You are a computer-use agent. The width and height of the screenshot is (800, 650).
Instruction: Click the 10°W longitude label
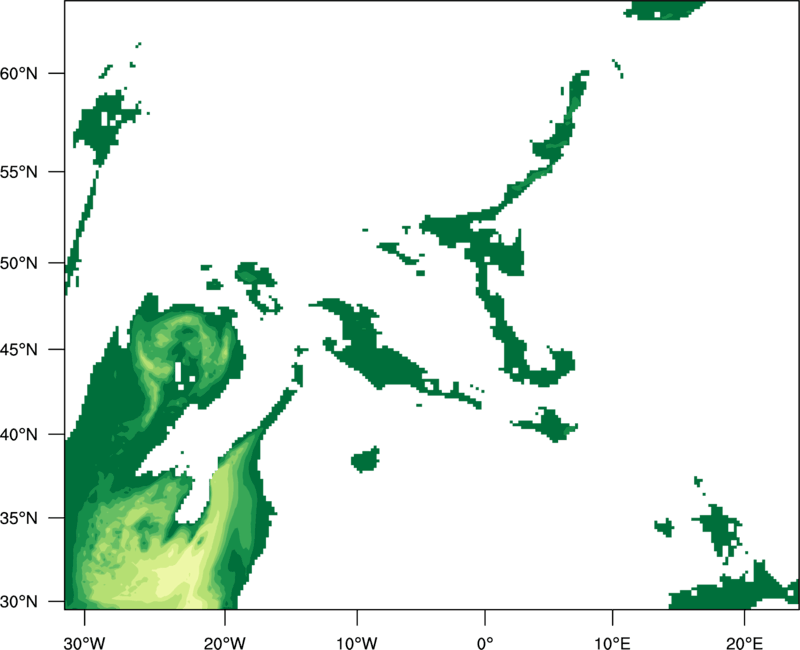pos(357,643)
